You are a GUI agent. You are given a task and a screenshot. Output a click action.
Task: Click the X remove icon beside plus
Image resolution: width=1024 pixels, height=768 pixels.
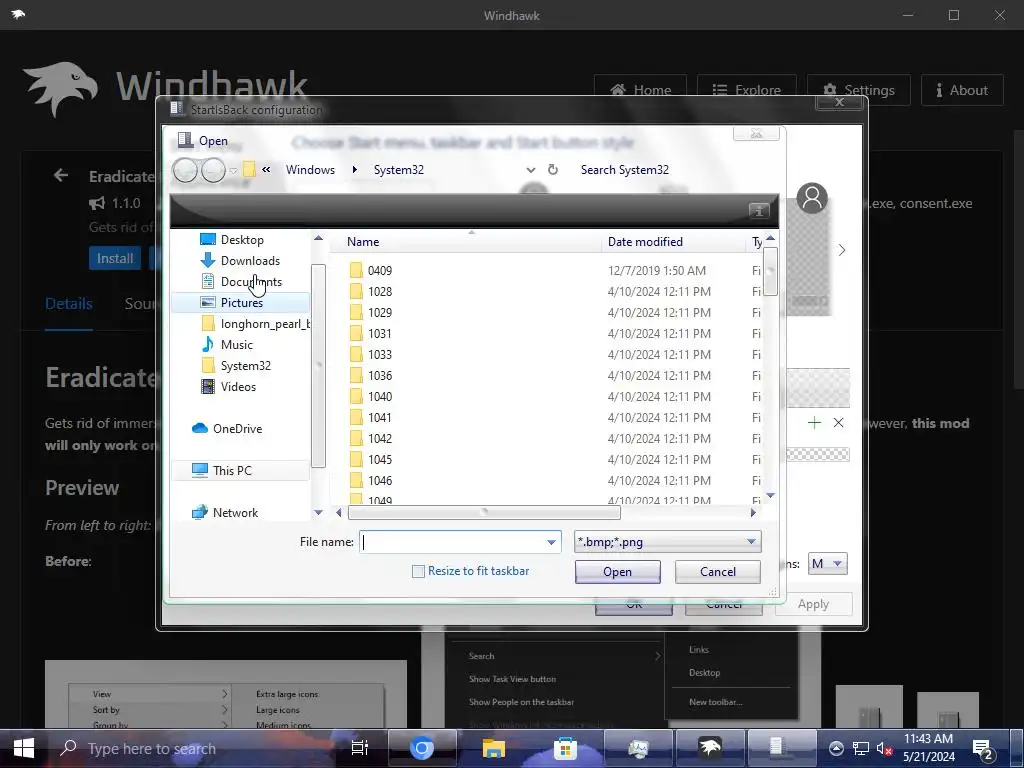tap(839, 423)
